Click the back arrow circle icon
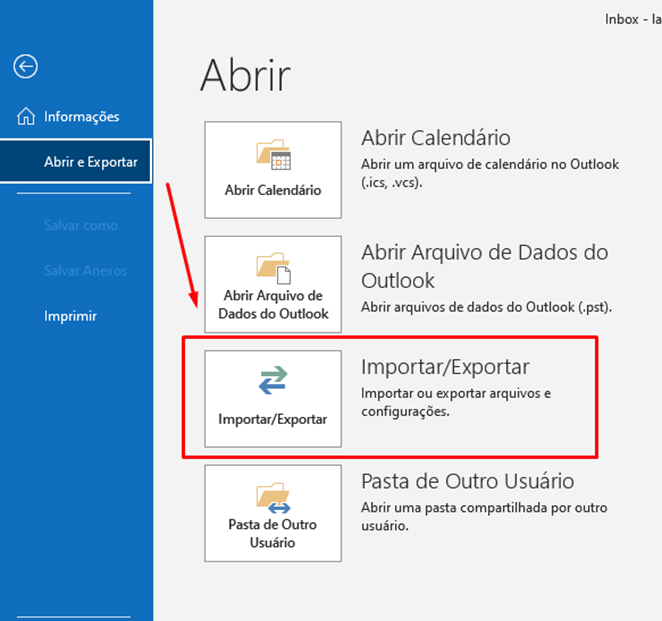The width and height of the screenshot is (662, 621). [x=25, y=66]
